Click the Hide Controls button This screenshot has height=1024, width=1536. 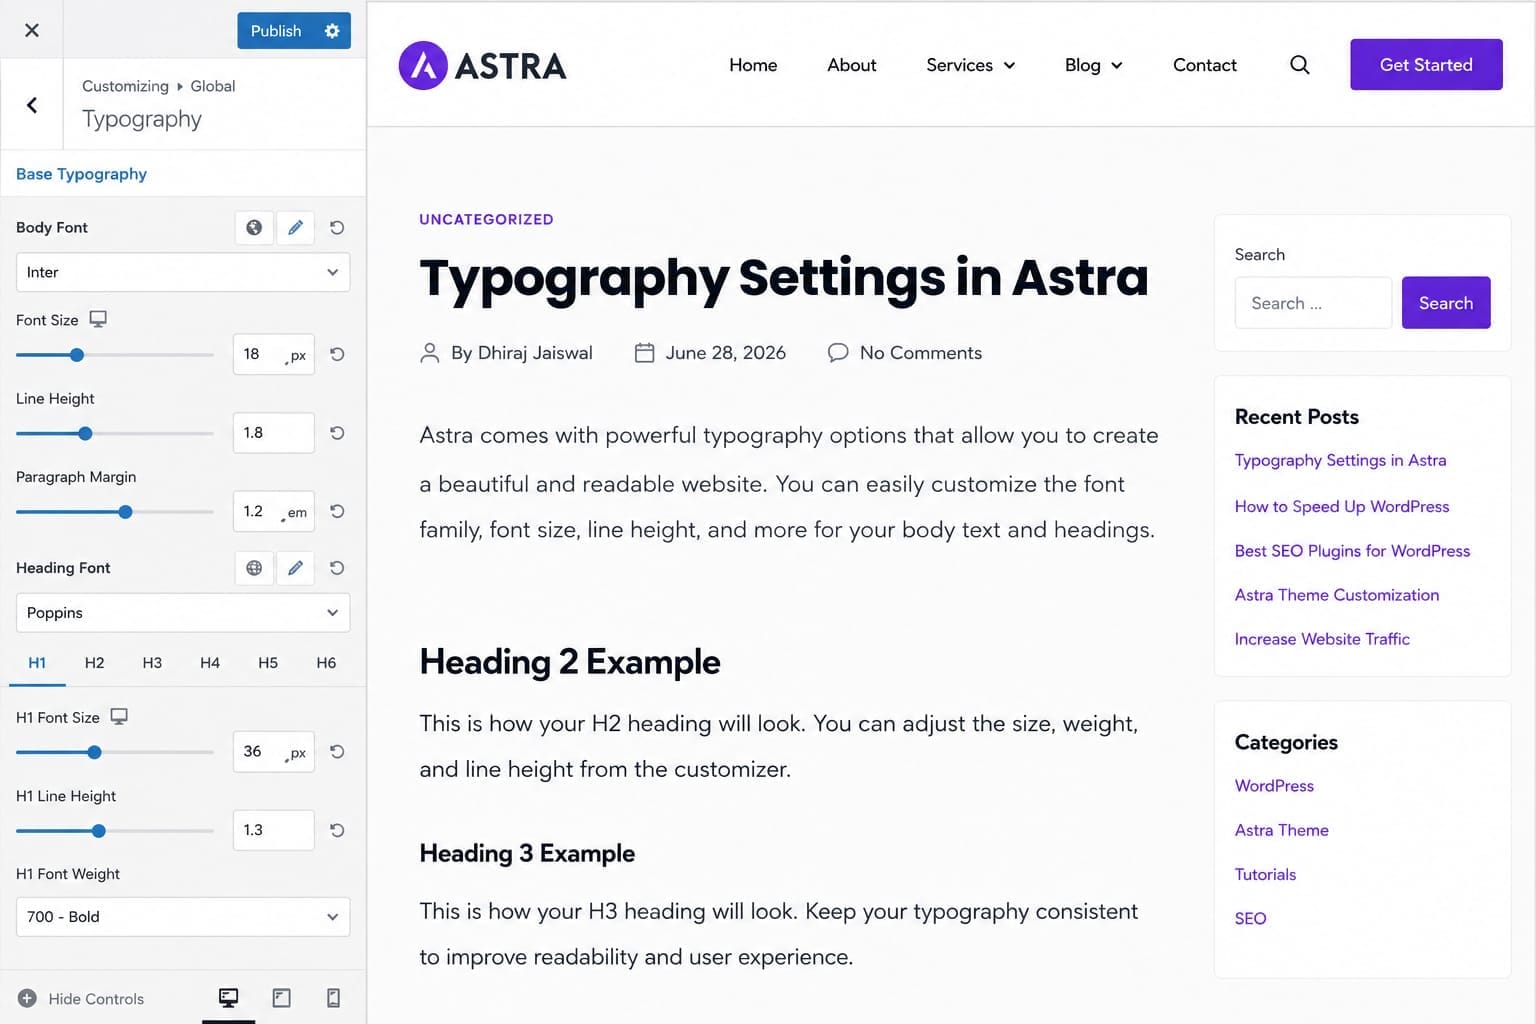[81, 998]
